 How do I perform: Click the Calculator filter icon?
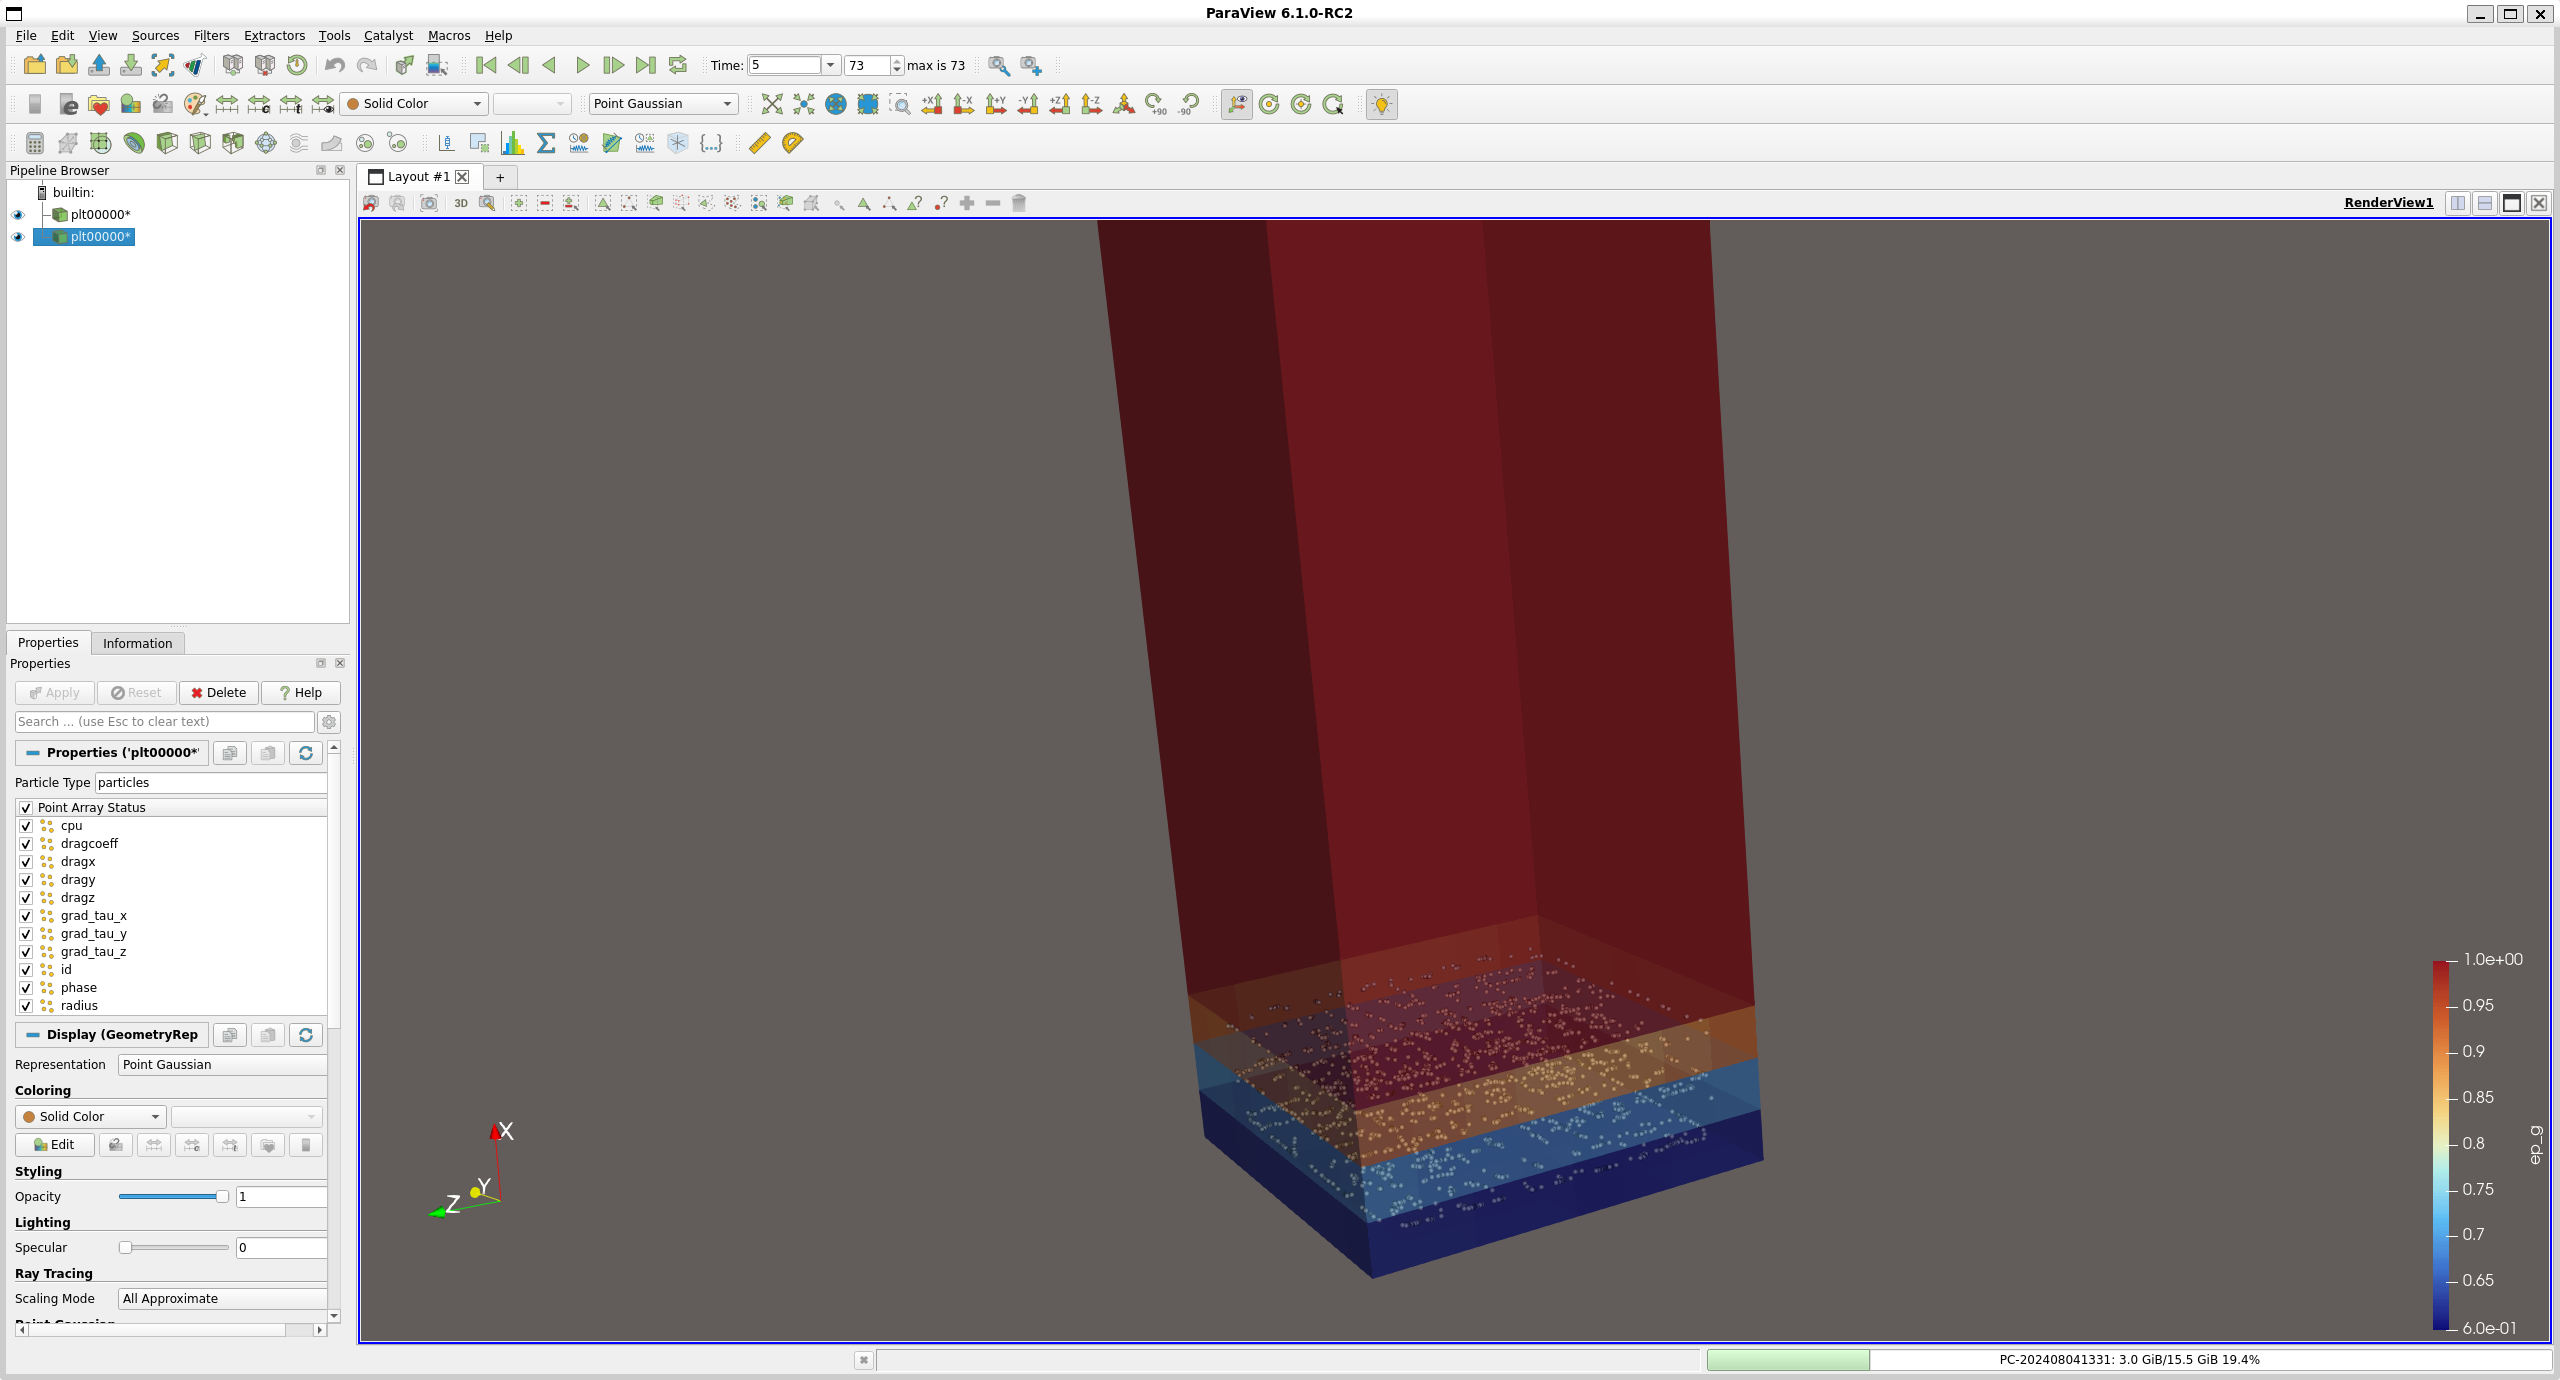[35, 143]
